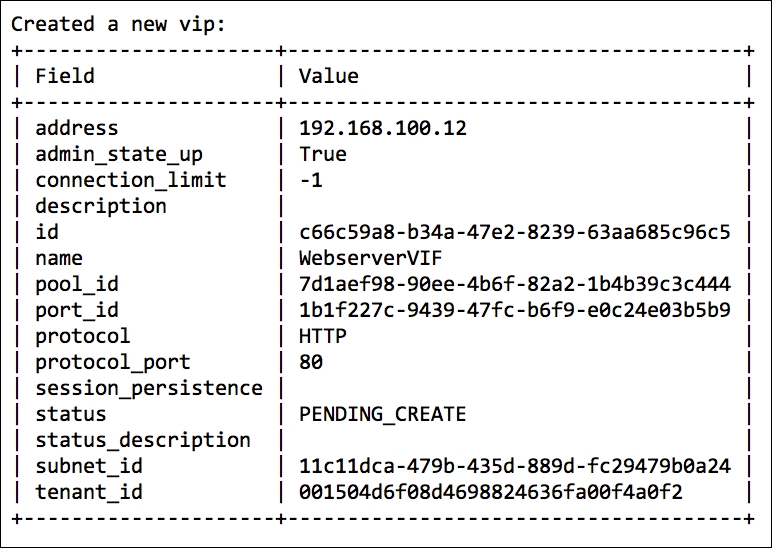Image resolution: width=772 pixels, height=548 pixels.
Task: Click the address field label
Action: tap(77, 128)
